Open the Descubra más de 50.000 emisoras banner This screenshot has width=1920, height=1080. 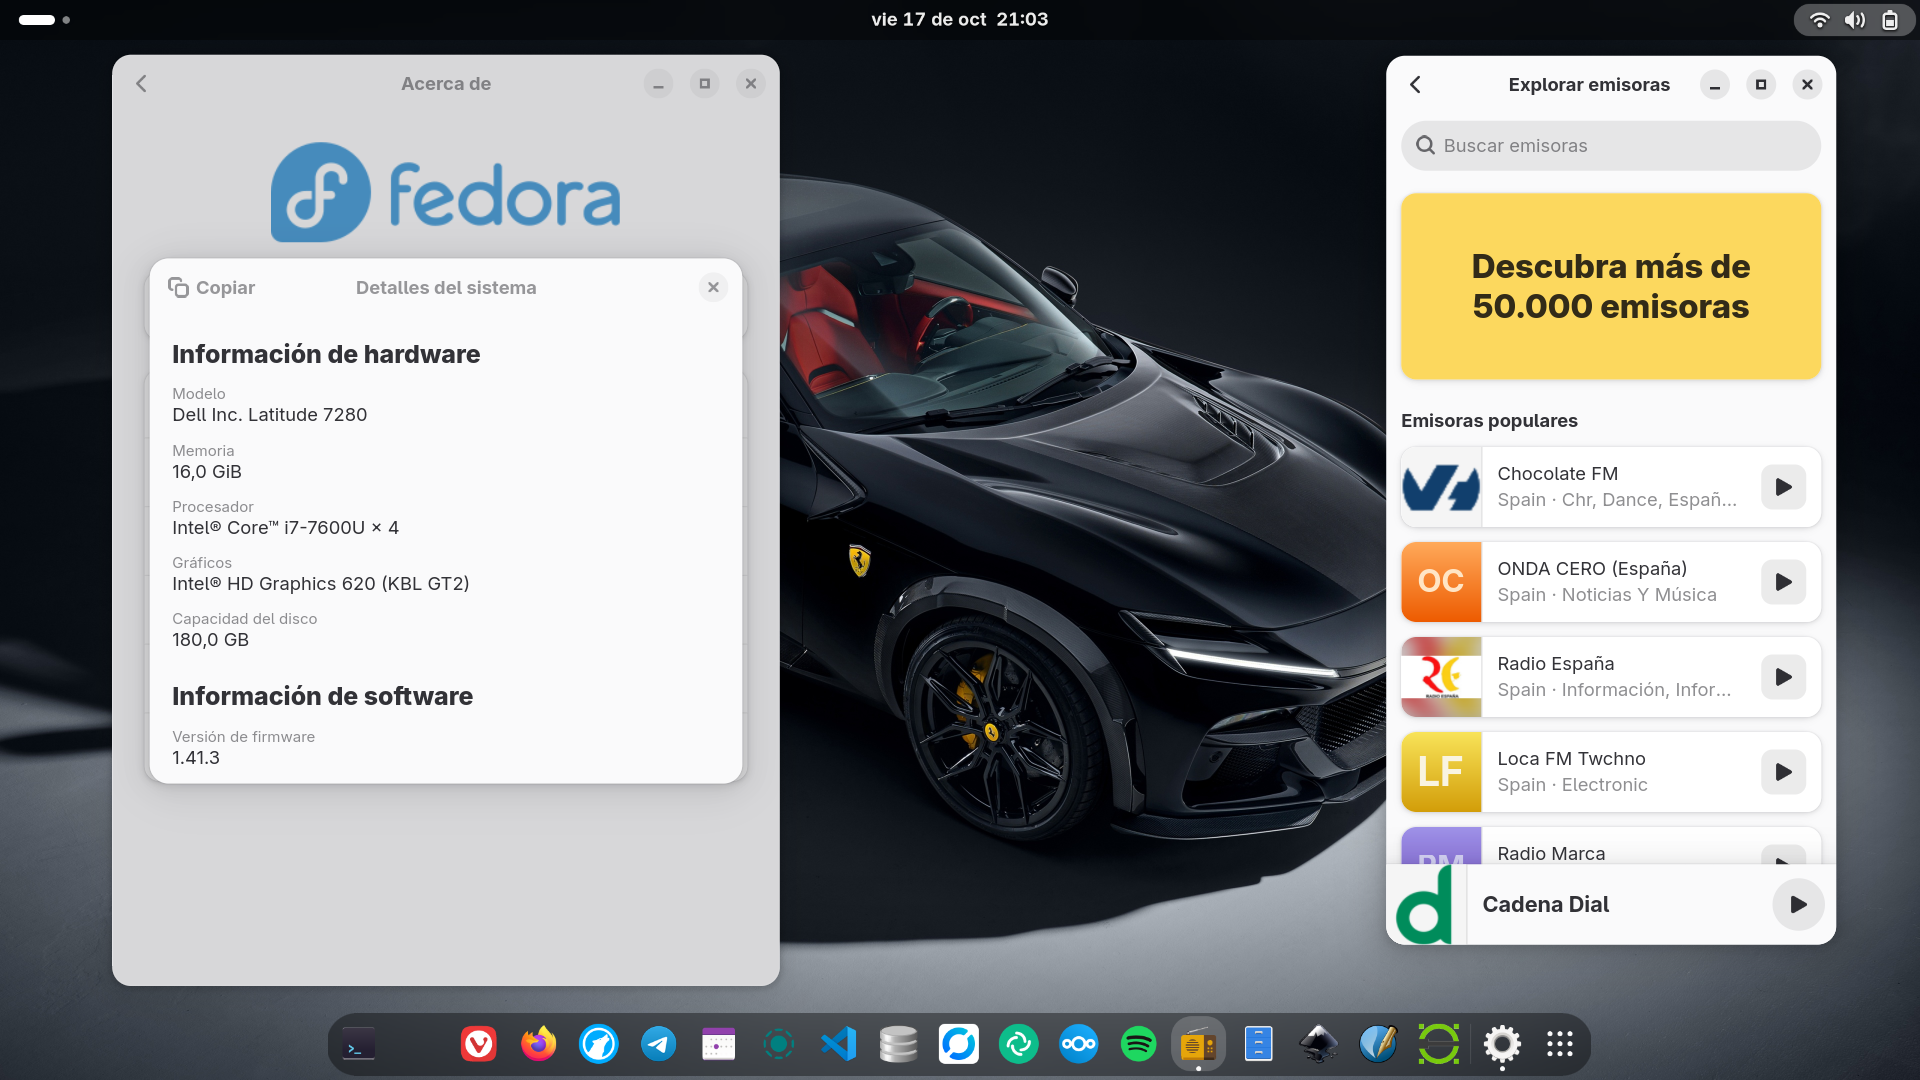click(x=1610, y=286)
